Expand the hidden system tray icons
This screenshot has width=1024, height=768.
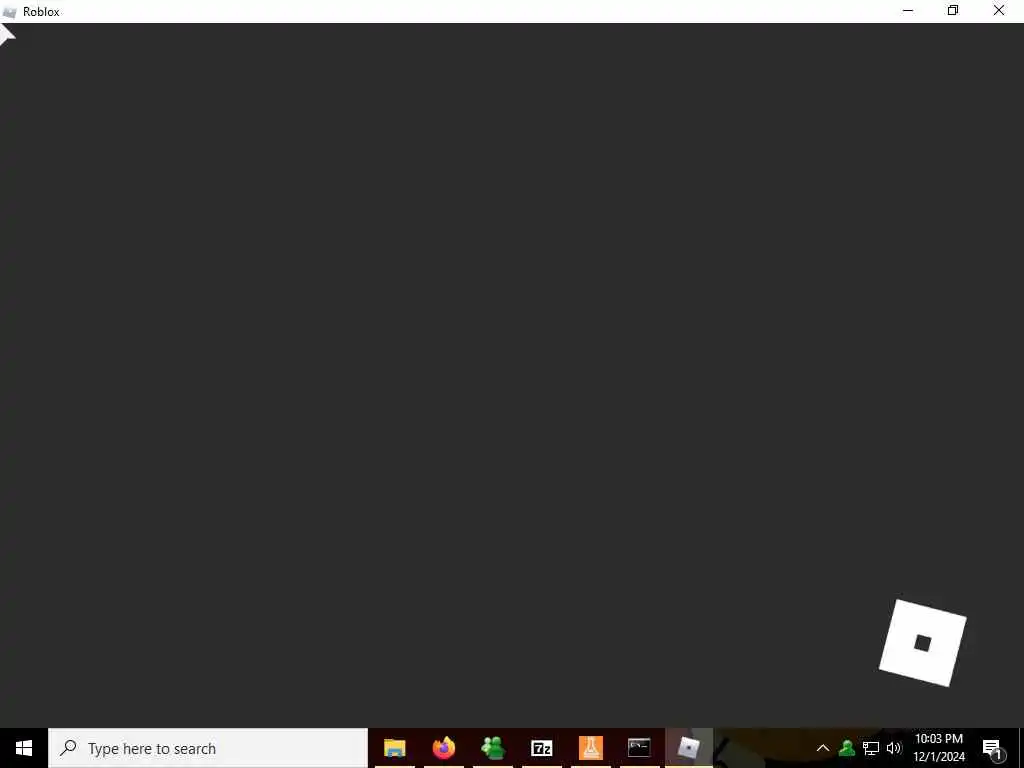[823, 748]
